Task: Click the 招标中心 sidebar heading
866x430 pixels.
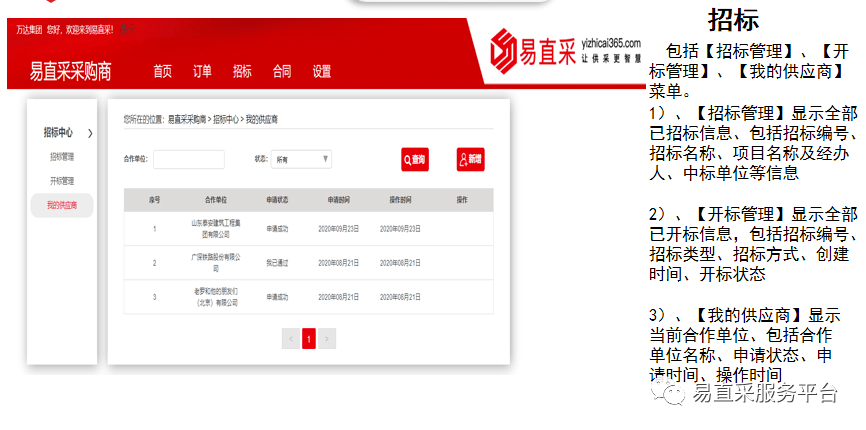Action: coord(58,132)
